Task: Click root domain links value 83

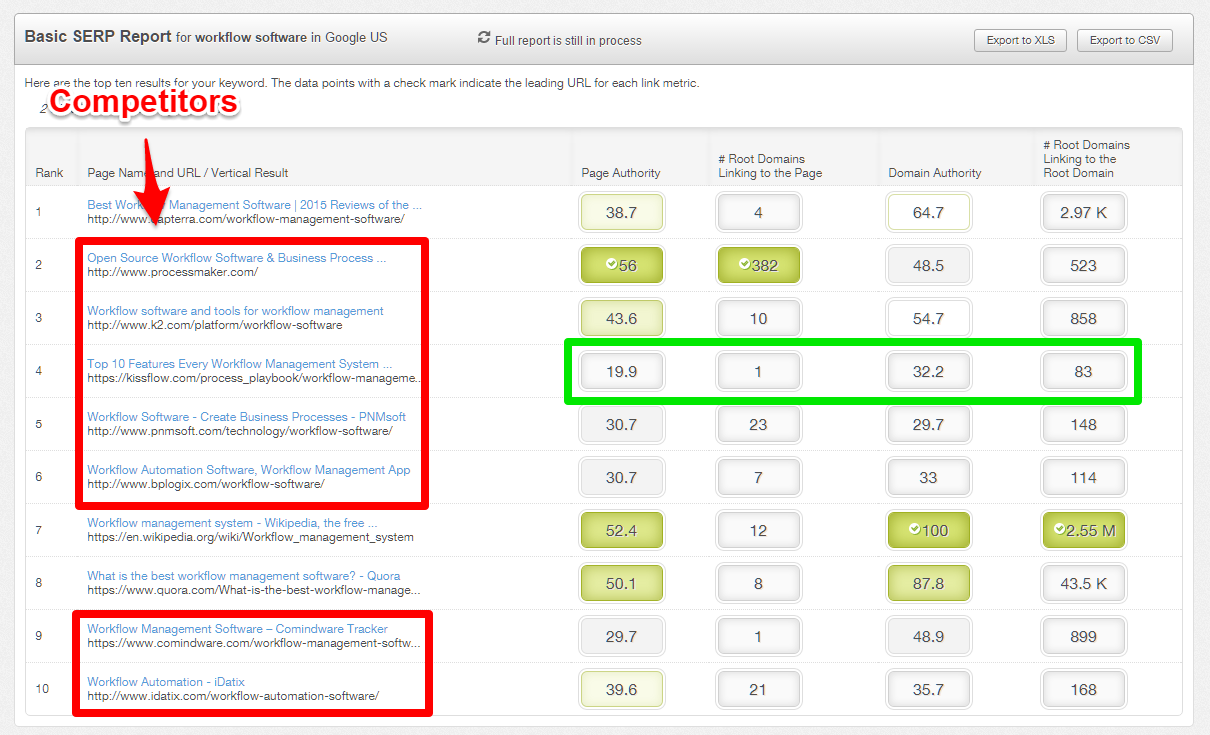Action: point(1083,372)
